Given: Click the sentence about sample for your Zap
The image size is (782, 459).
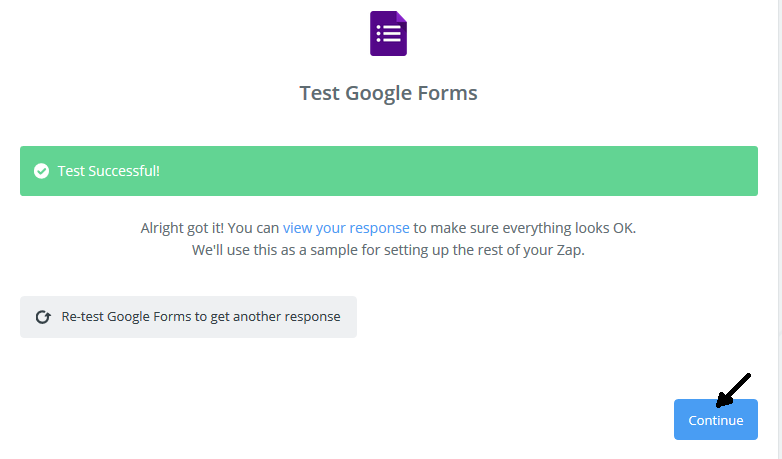Looking at the screenshot, I should point(388,250).
